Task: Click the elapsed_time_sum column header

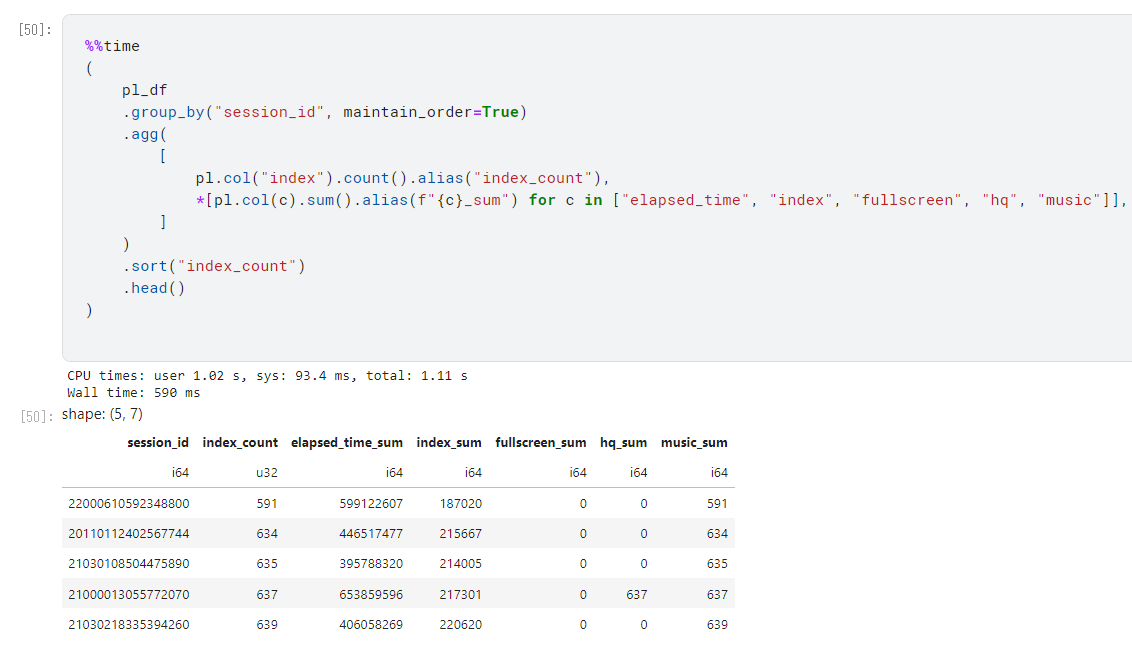Action: click(x=347, y=442)
